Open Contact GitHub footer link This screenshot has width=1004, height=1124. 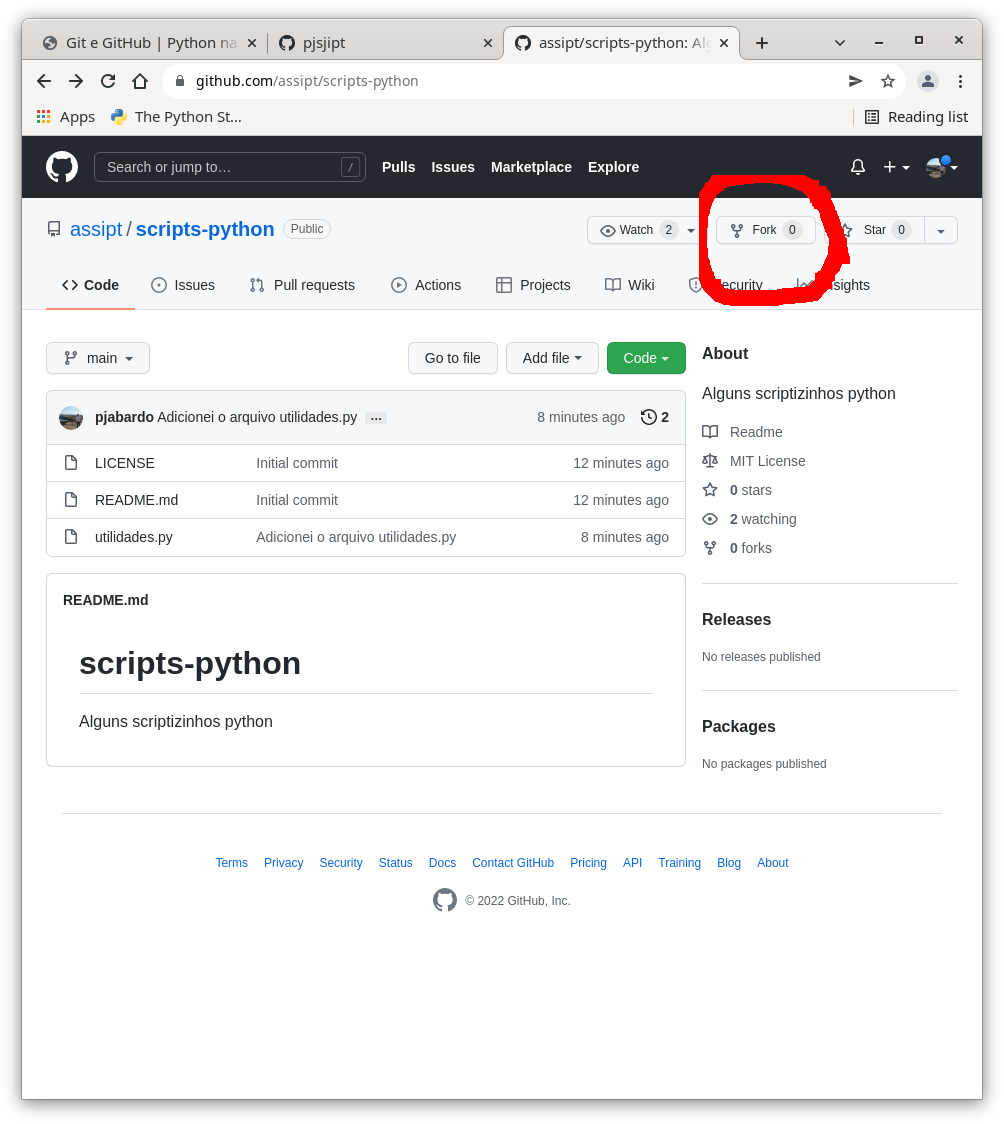click(512, 863)
